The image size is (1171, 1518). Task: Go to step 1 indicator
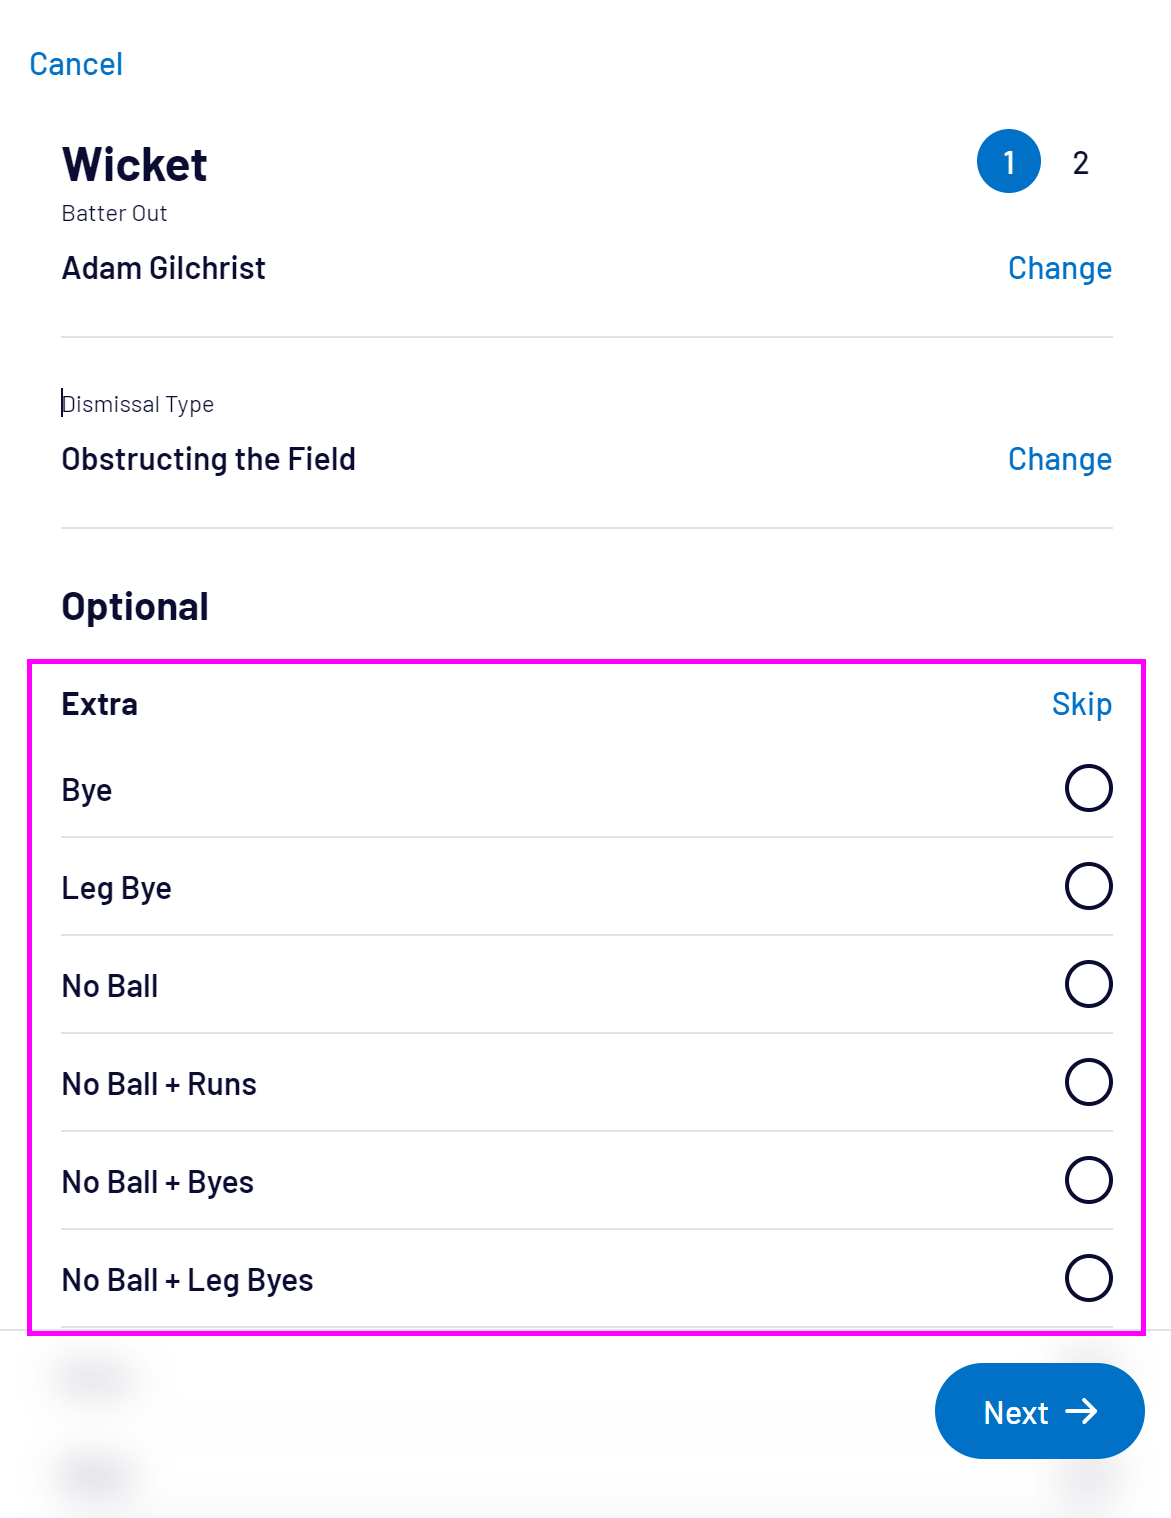pos(1008,162)
